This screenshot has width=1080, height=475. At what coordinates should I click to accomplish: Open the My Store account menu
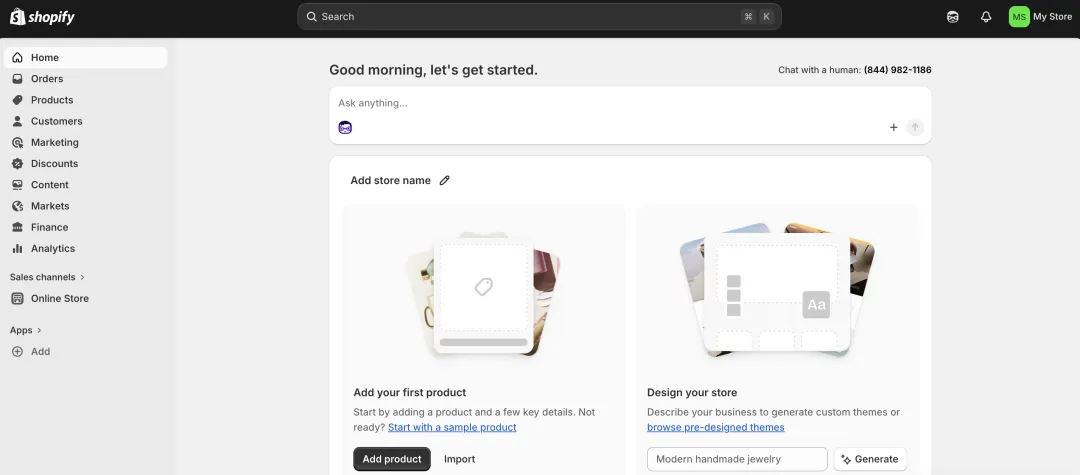pyautogui.click(x=1052, y=17)
